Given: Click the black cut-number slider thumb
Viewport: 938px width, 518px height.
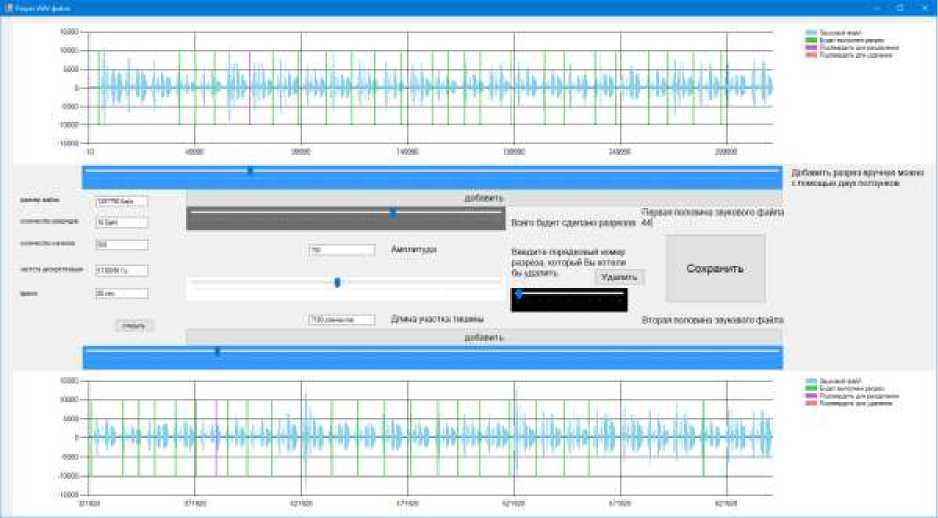Looking at the screenshot, I should tap(519, 294).
